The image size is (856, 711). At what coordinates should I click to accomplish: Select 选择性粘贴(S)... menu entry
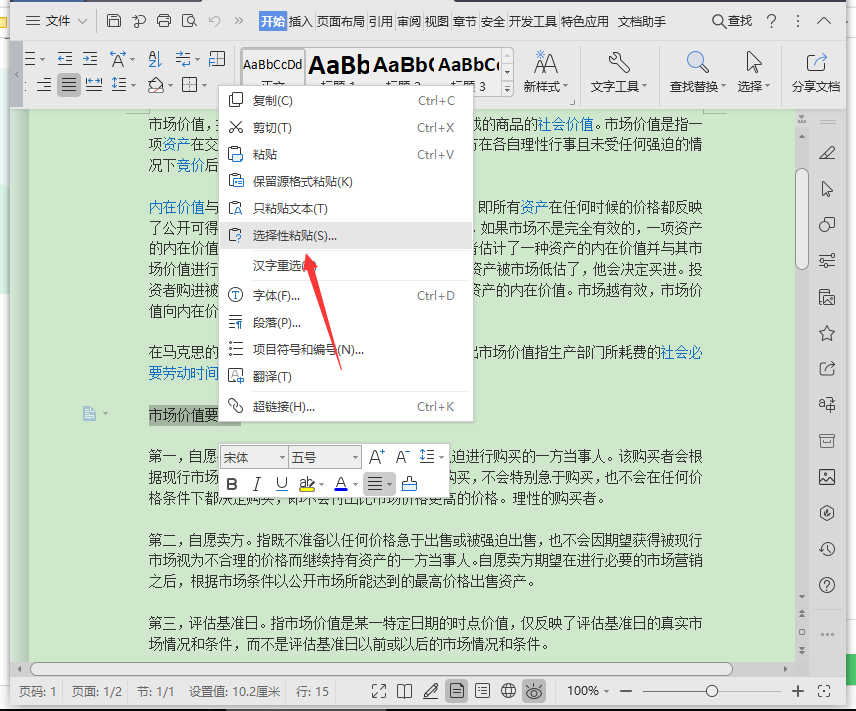346,235
